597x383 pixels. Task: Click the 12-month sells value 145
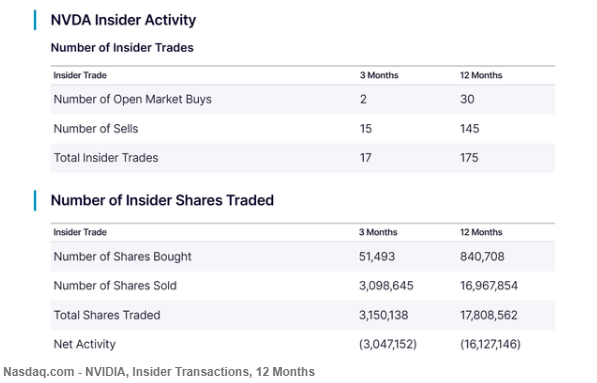(x=469, y=129)
